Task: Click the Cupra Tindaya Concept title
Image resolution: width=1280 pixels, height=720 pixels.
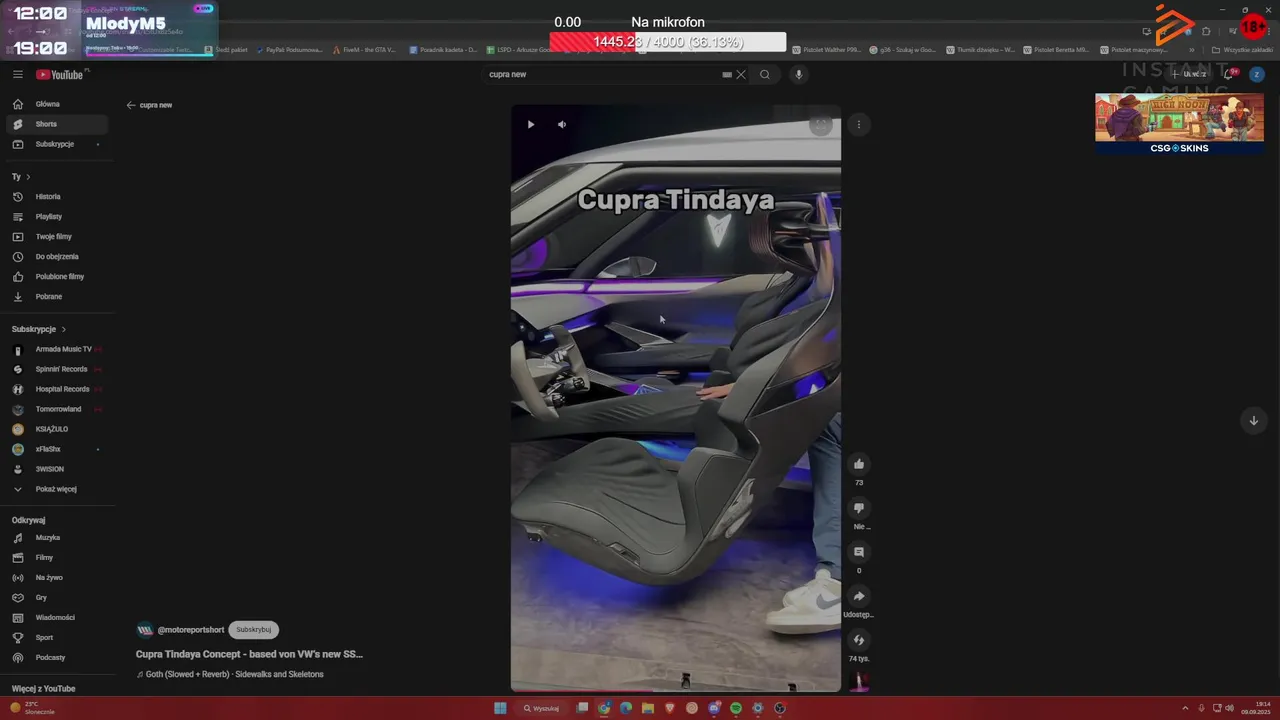Action: coord(249,654)
